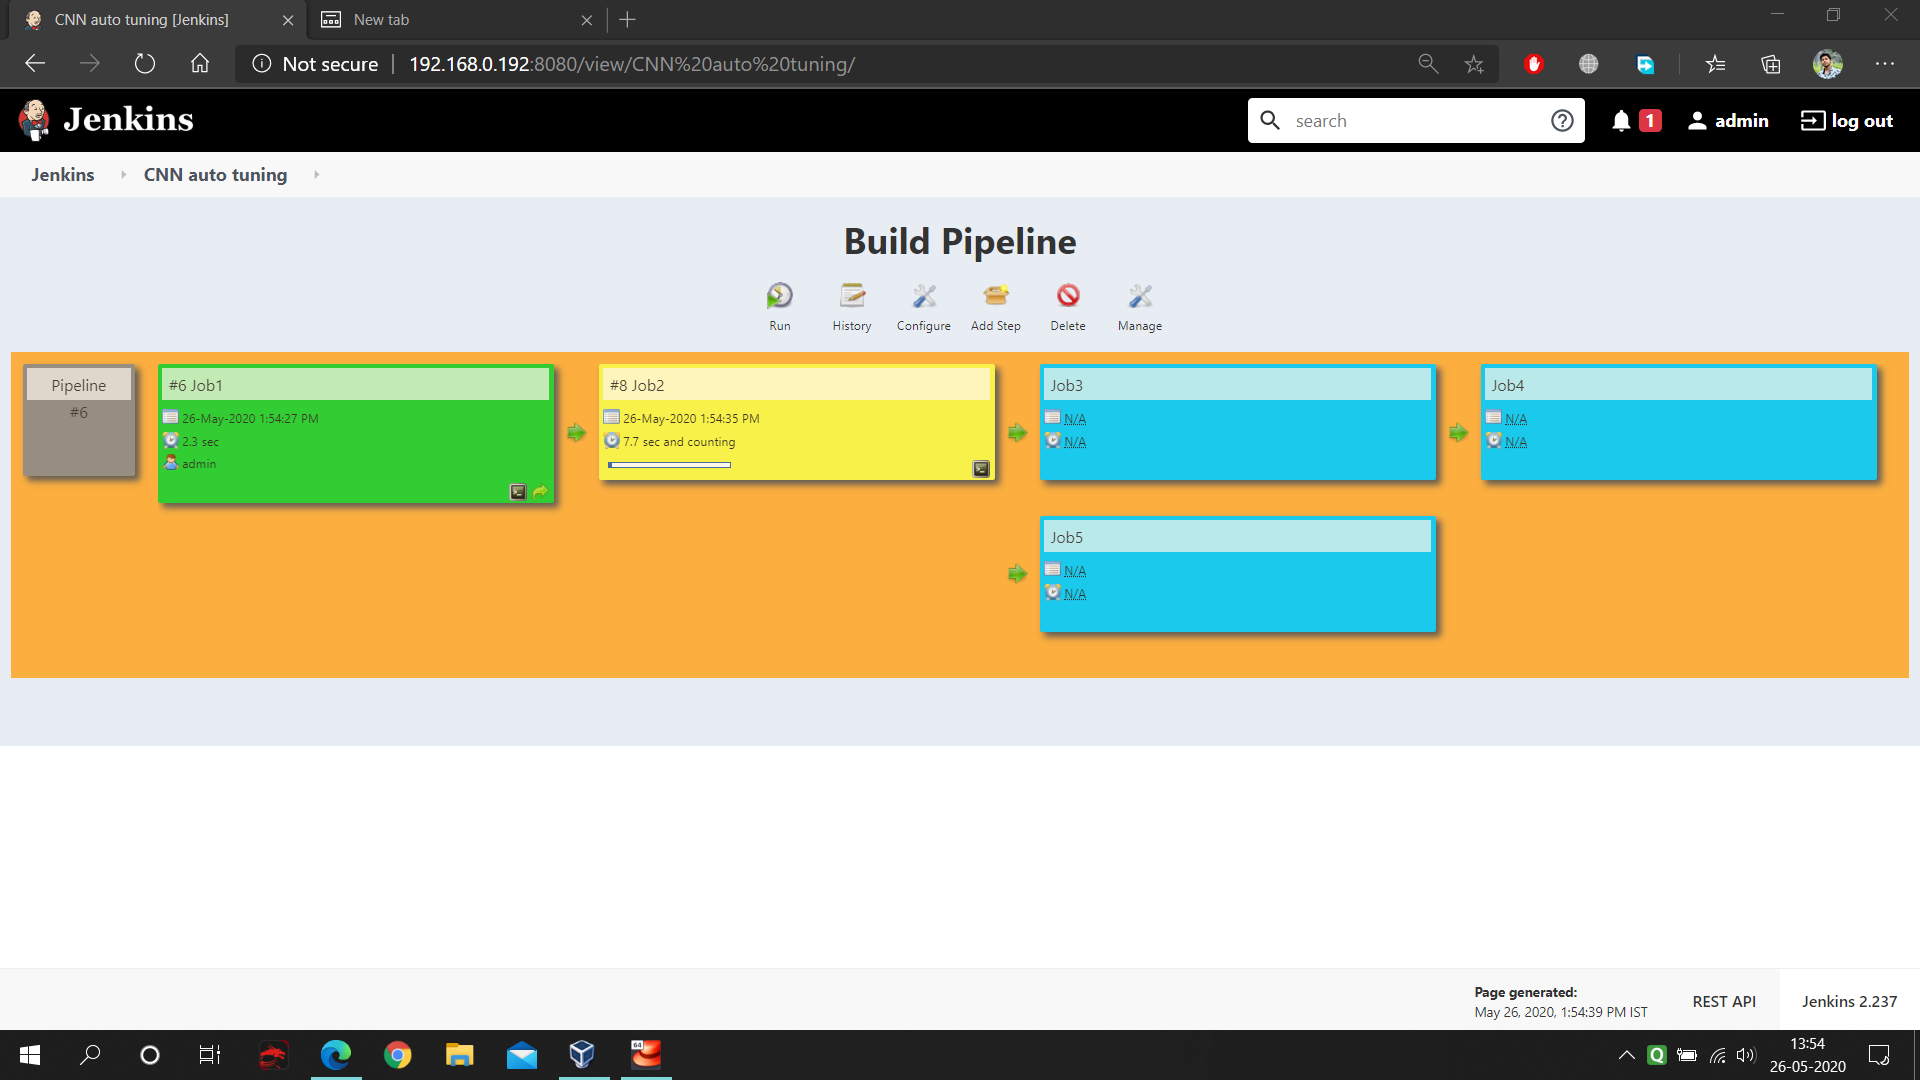1920x1080 pixels.
Task: Open a new browser tab plus button
Action: 627,20
